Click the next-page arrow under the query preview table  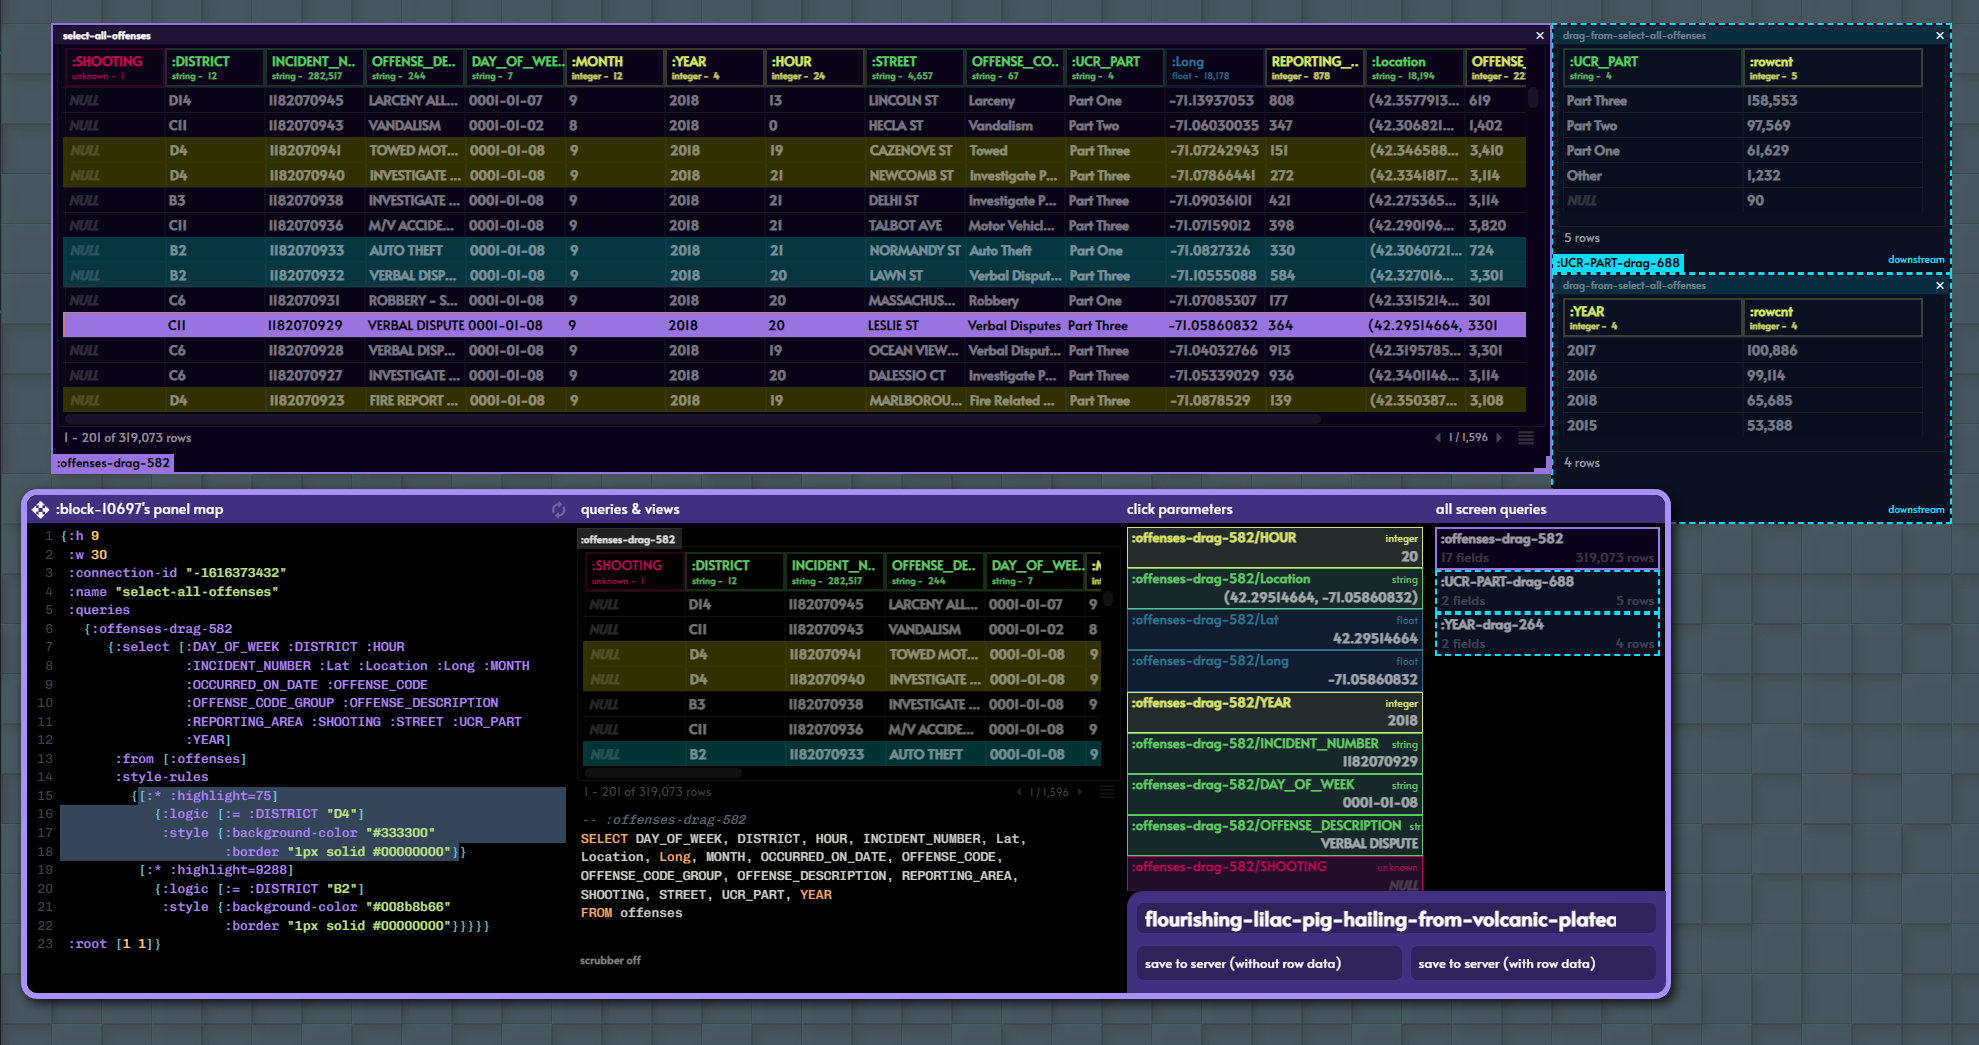pos(1080,791)
